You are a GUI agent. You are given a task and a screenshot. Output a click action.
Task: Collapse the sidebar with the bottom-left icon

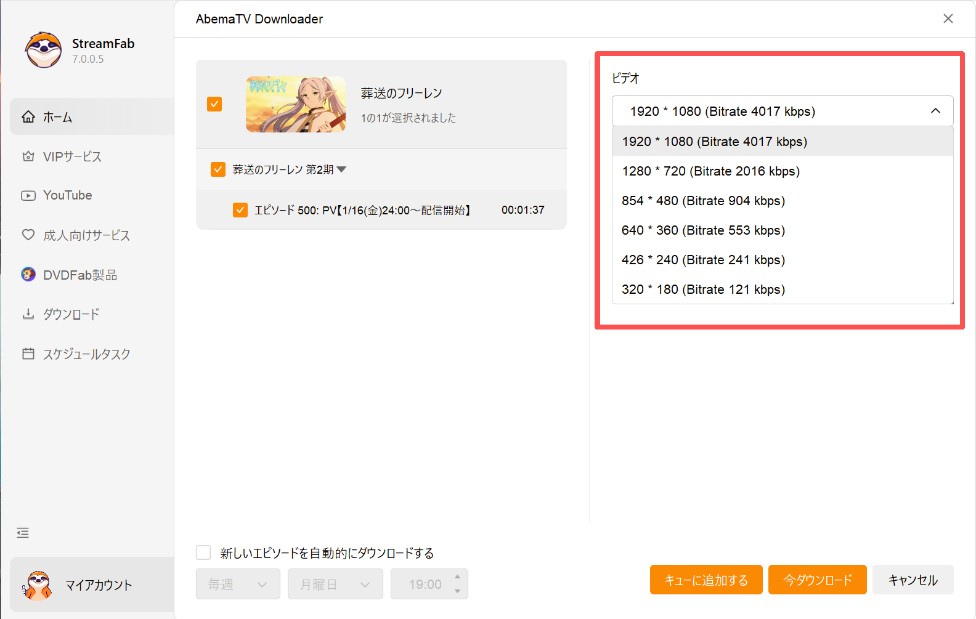[22, 533]
